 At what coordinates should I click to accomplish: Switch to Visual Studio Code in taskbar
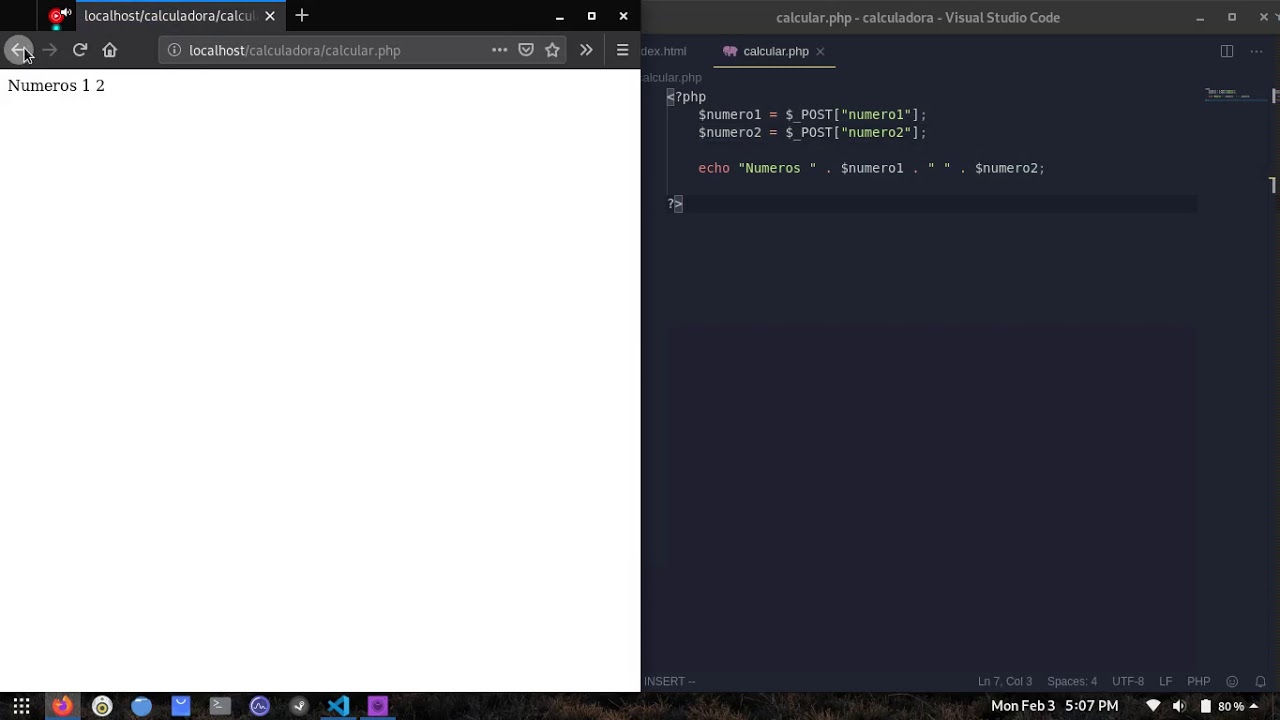pos(338,706)
